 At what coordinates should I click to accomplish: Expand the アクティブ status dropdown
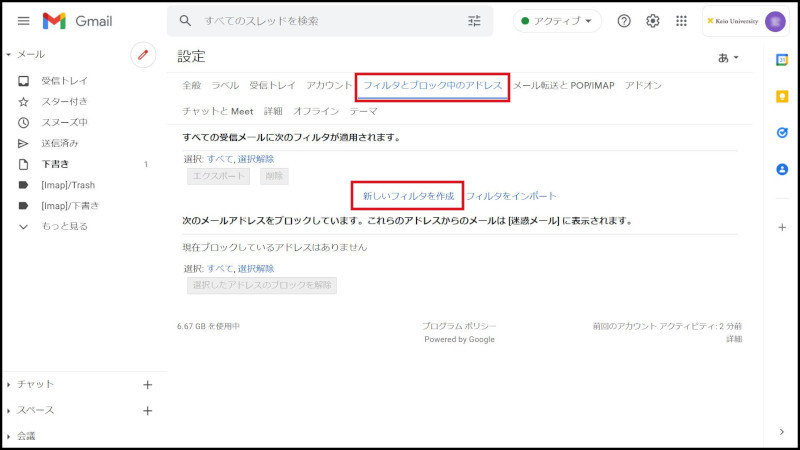coord(557,21)
